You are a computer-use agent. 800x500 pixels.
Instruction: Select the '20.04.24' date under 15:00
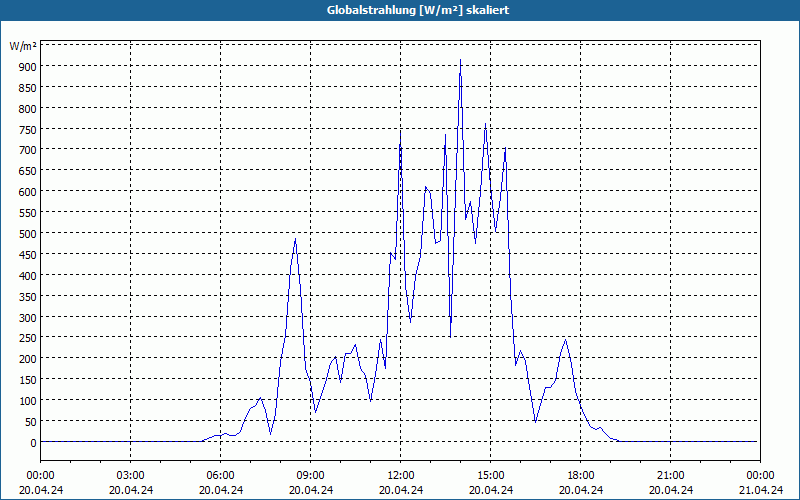pyautogui.click(x=491, y=490)
